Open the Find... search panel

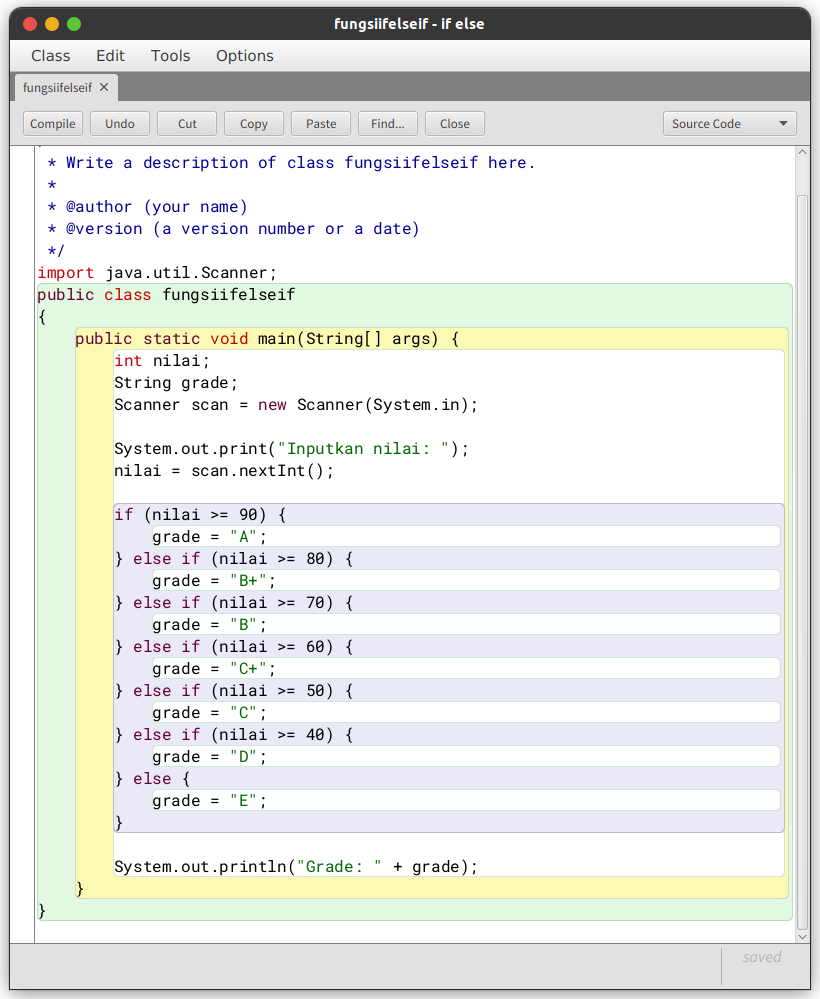pyautogui.click(x=388, y=124)
